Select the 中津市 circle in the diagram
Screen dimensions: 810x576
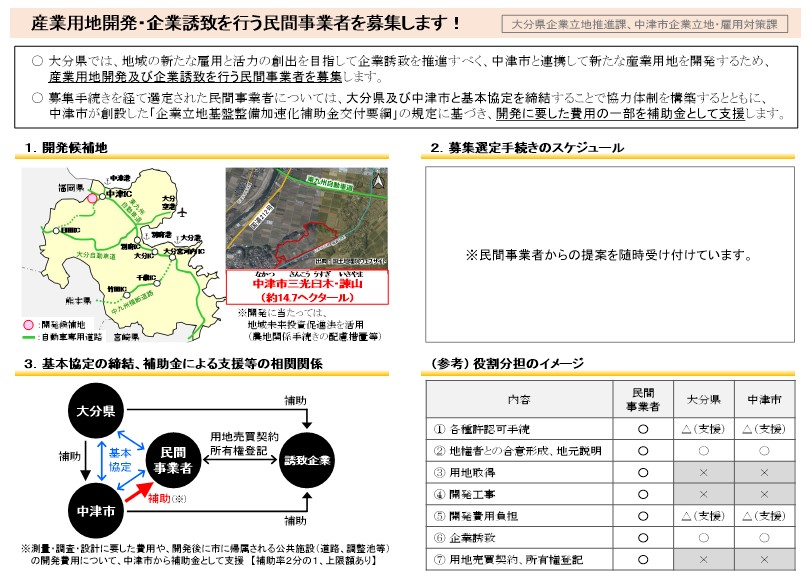coord(96,512)
